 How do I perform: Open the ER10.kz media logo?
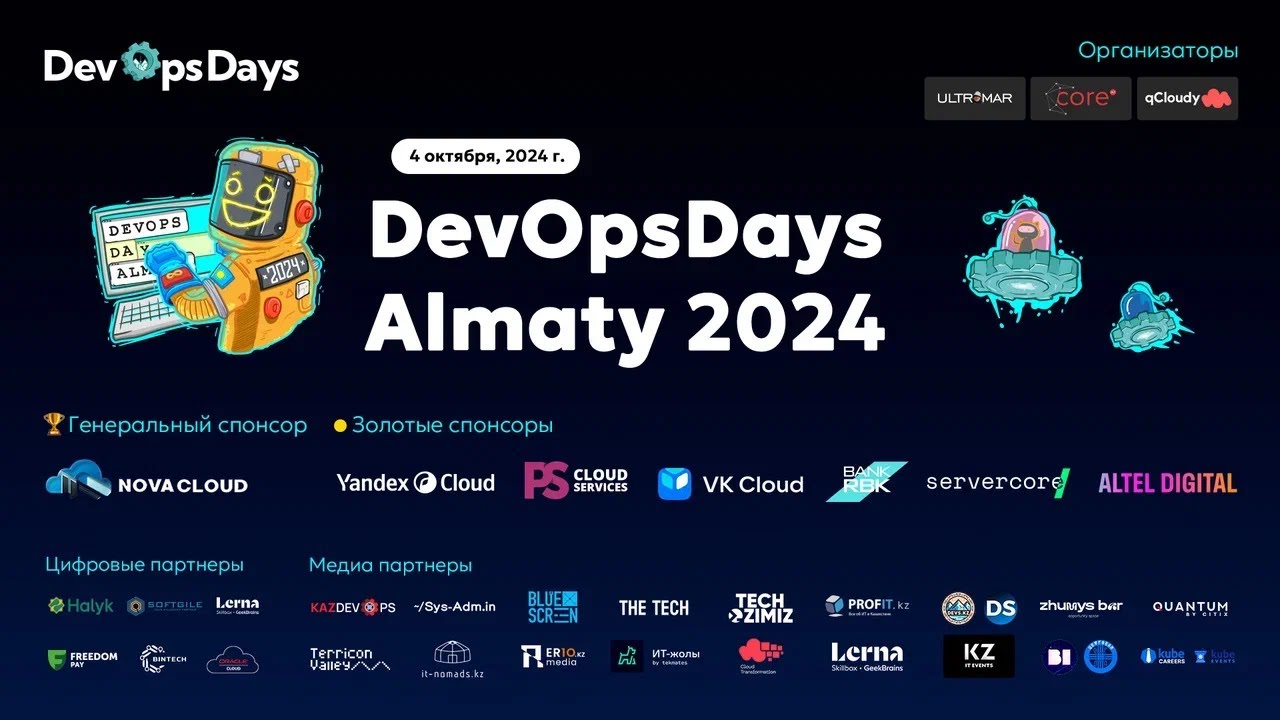[x=553, y=657]
